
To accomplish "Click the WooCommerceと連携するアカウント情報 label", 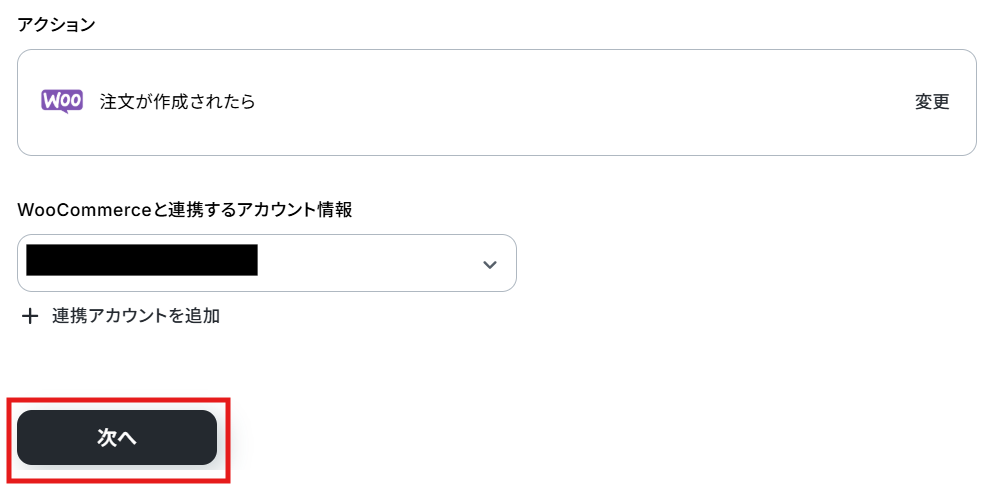I will [x=185, y=210].
